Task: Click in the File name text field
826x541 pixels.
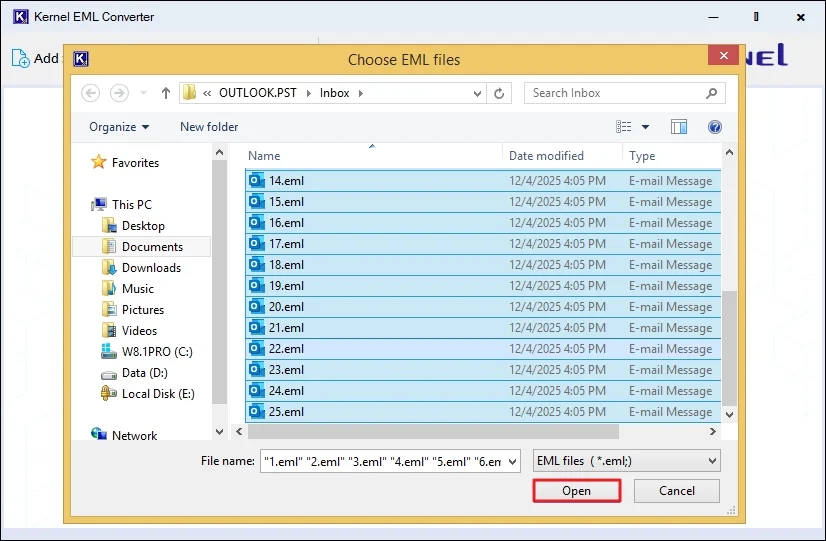Action: pyautogui.click(x=383, y=461)
